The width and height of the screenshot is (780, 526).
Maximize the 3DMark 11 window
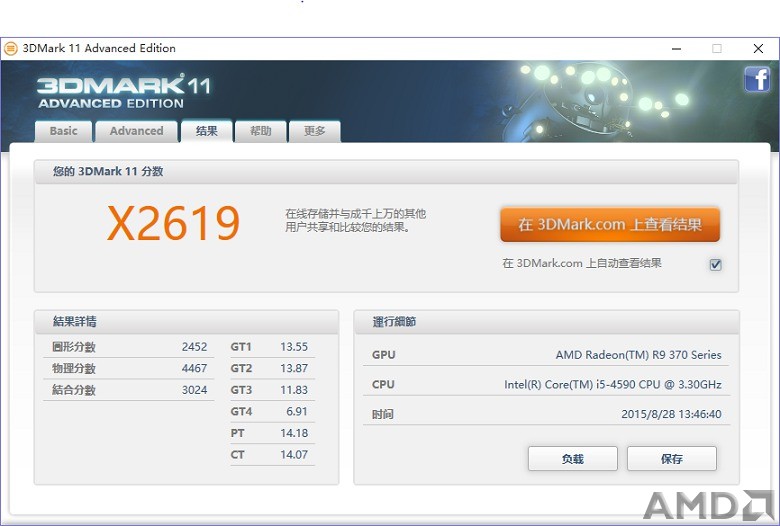(x=717, y=48)
